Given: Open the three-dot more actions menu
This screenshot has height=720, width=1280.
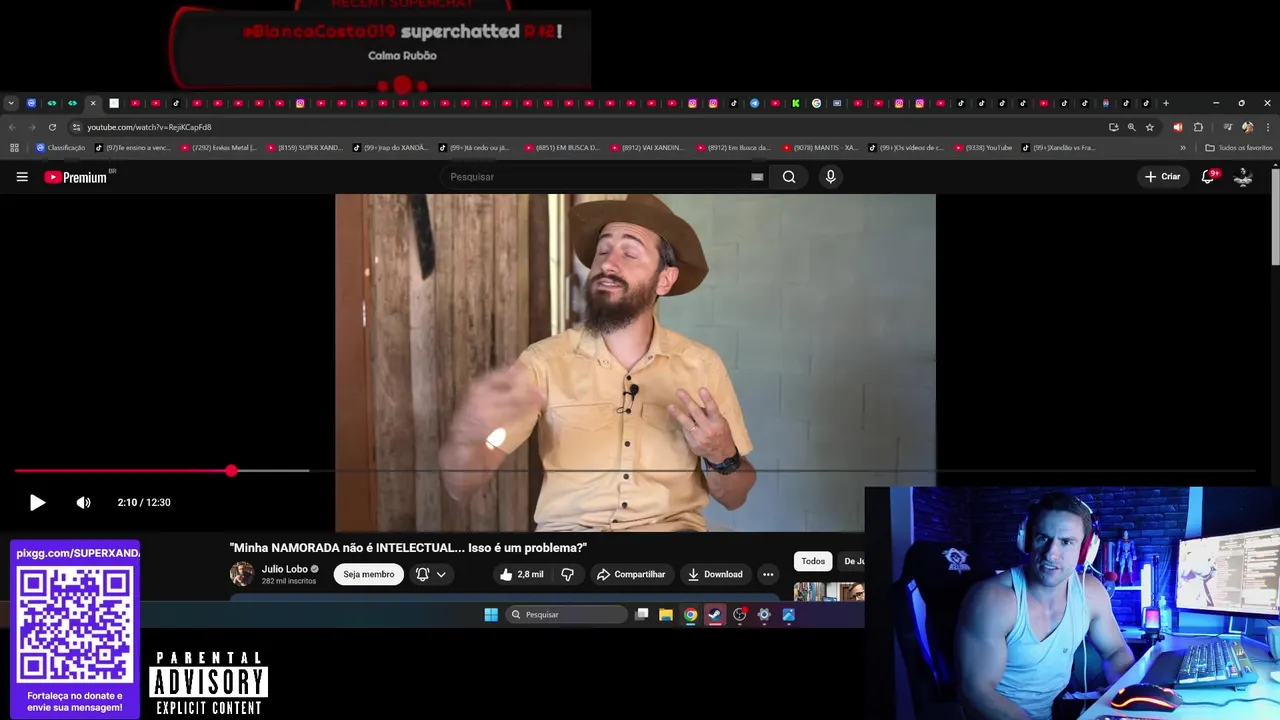Looking at the screenshot, I should [x=768, y=574].
